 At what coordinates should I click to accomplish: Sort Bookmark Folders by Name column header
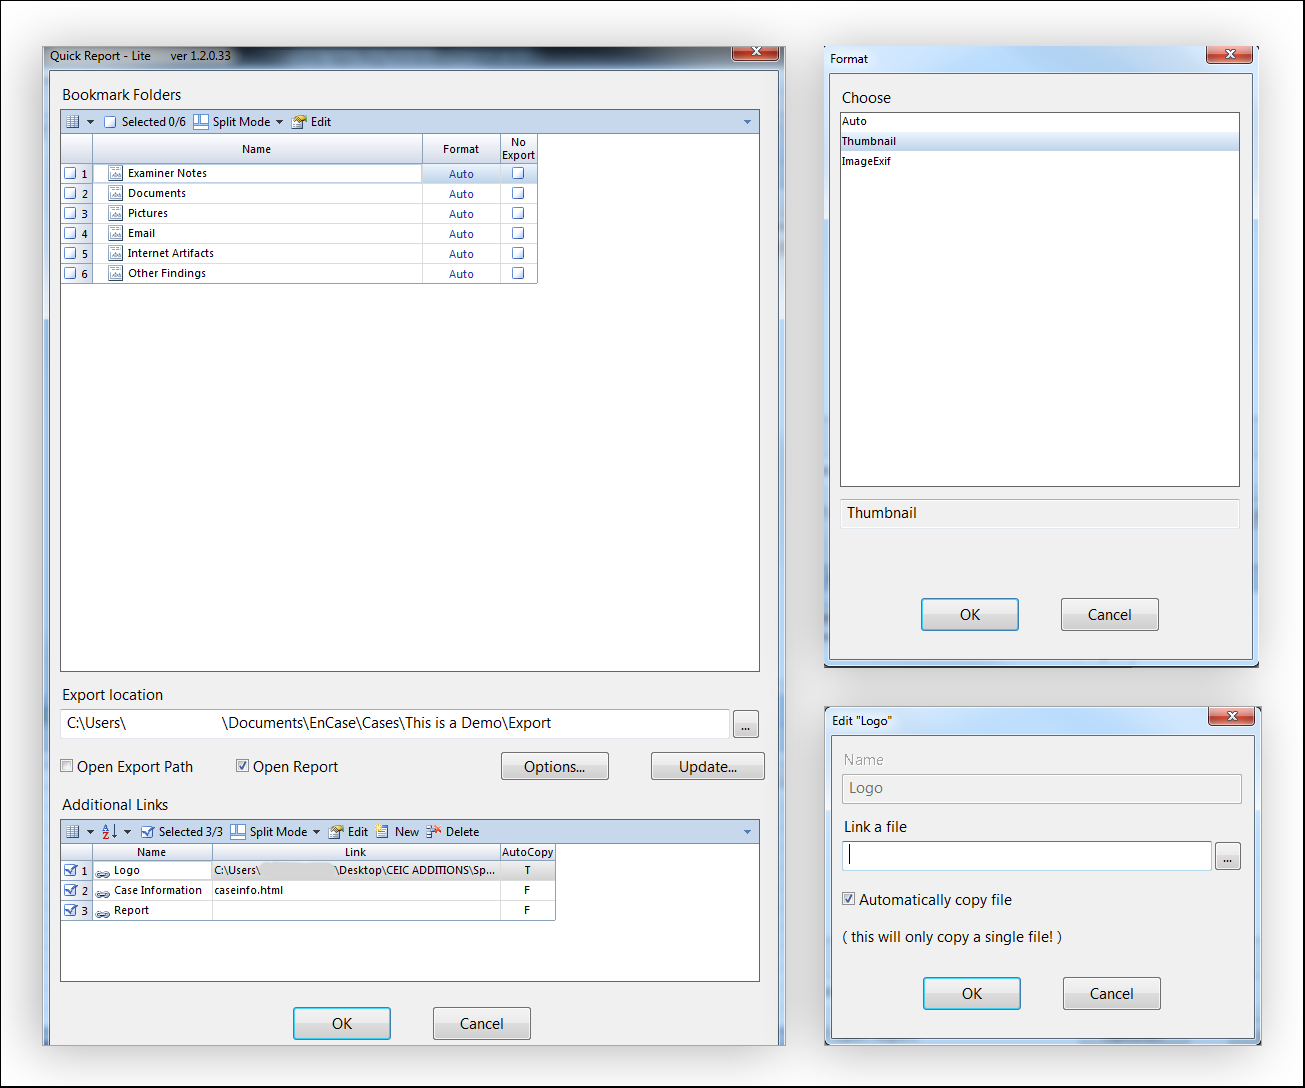pos(257,149)
